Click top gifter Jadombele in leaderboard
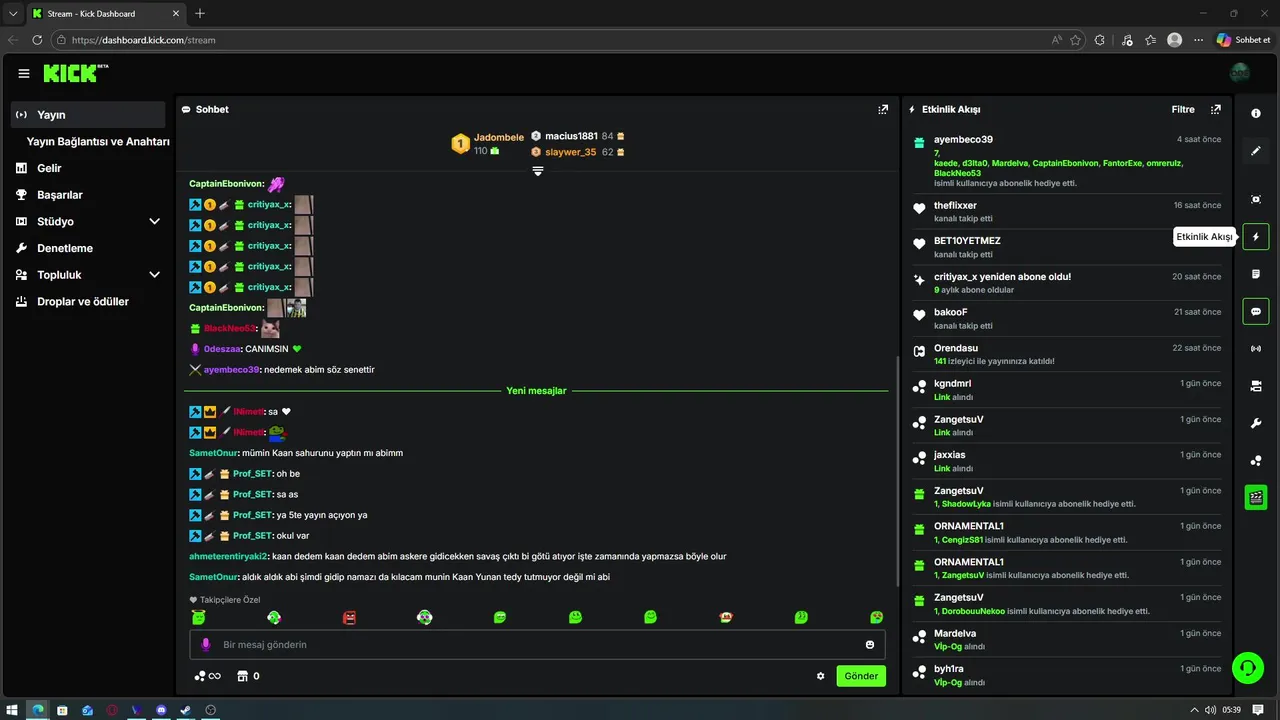This screenshot has height=720, width=1280. pos(499,137)
